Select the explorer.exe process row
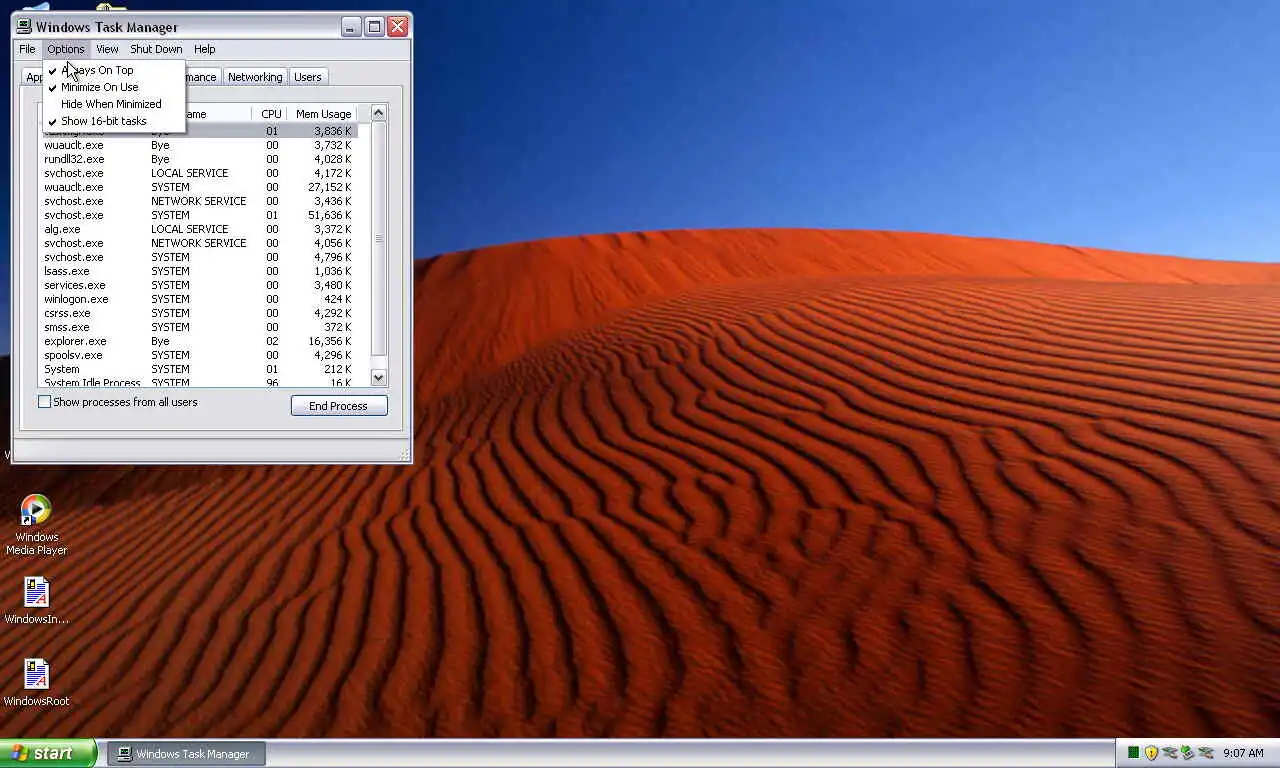1280x768 pixels. coord(198,341)
